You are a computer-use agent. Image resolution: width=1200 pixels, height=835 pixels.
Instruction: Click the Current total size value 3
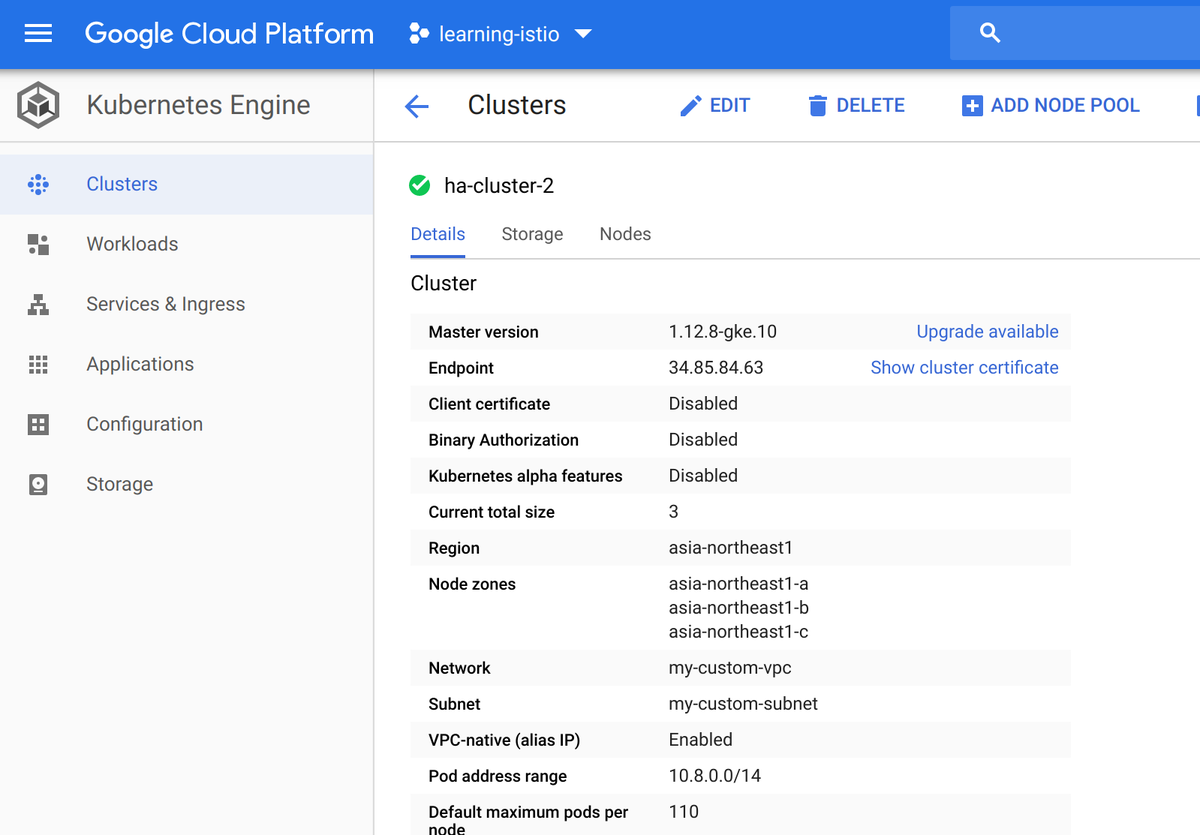click(674, 512)
